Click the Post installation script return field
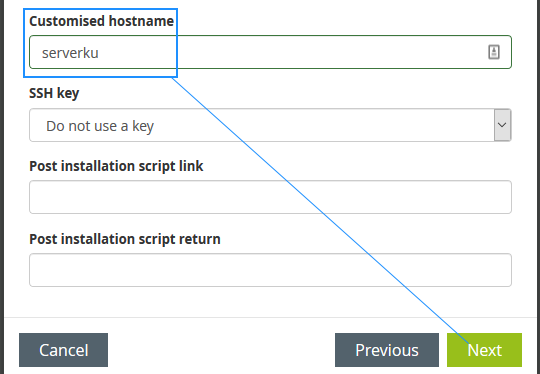This screenshot has width=540, height=374. pos(270,270)
